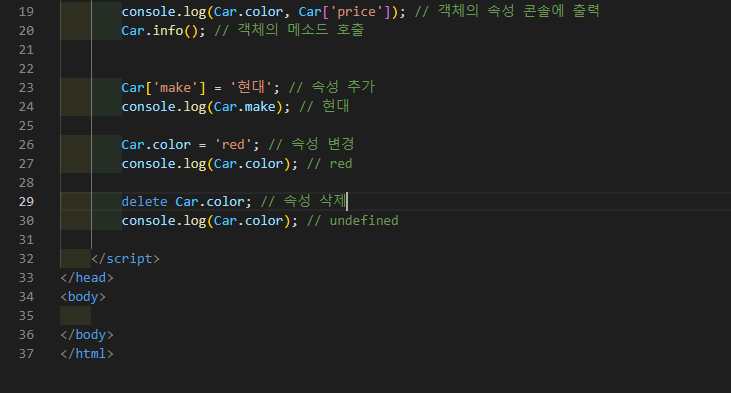Click the '// undefined' comment on line 30

click(352, 221)
